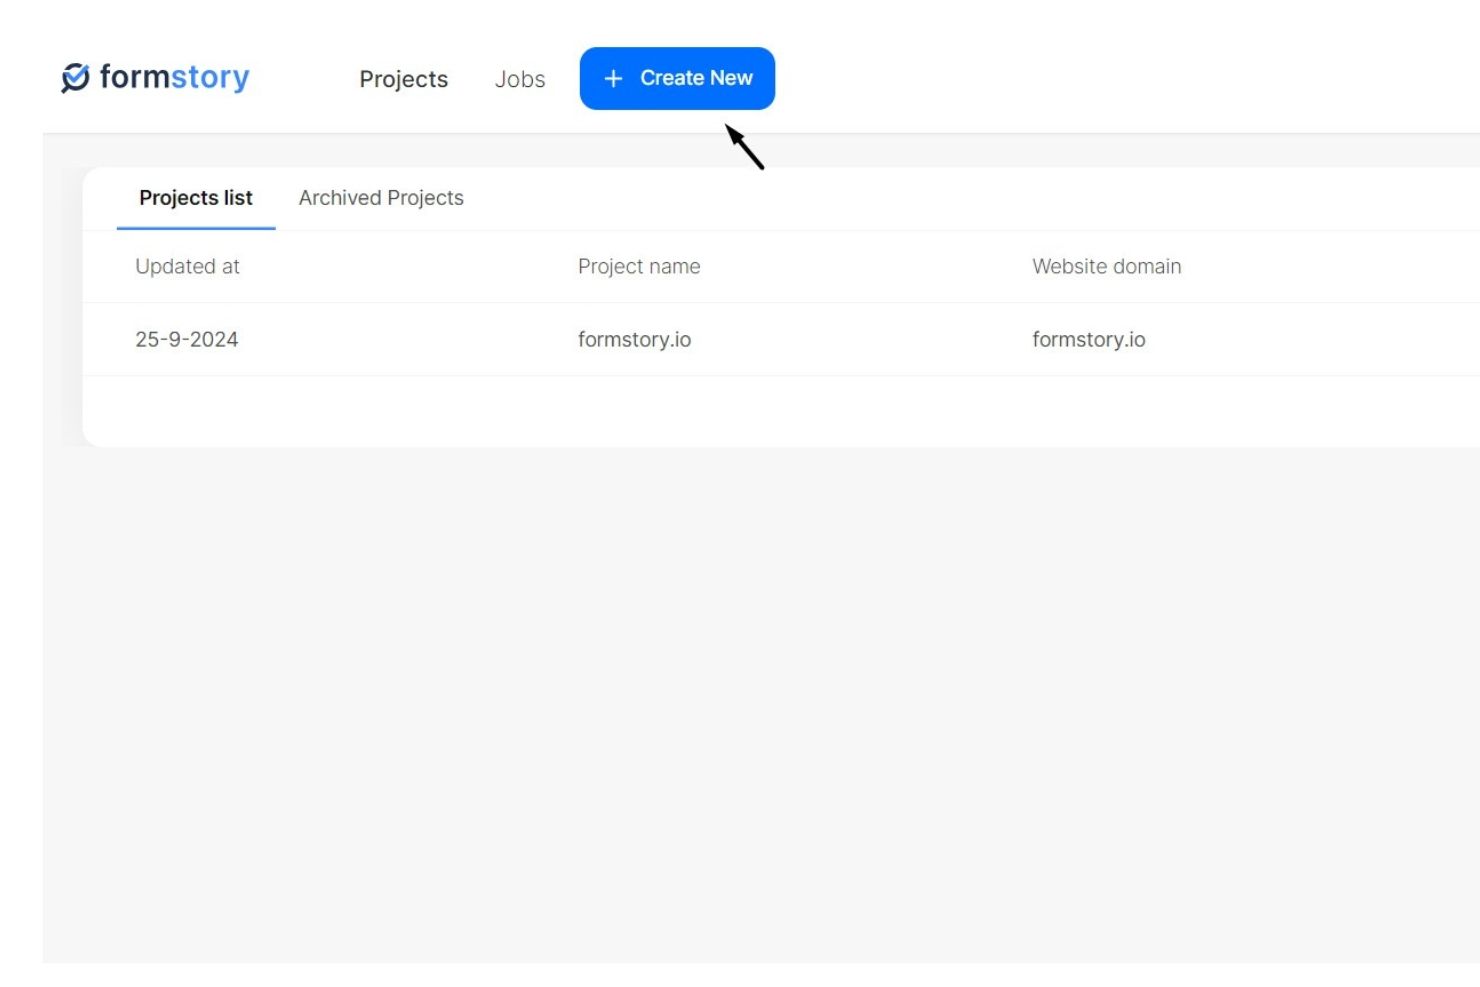Open the Projects navigation item
This screenshot has width=1480, height=987.
[403, 79]
